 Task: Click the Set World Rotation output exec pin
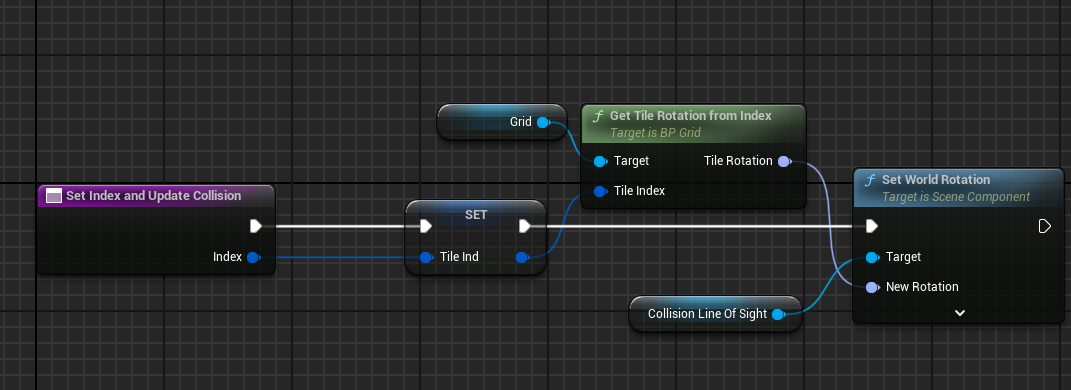click(1044, 226)
